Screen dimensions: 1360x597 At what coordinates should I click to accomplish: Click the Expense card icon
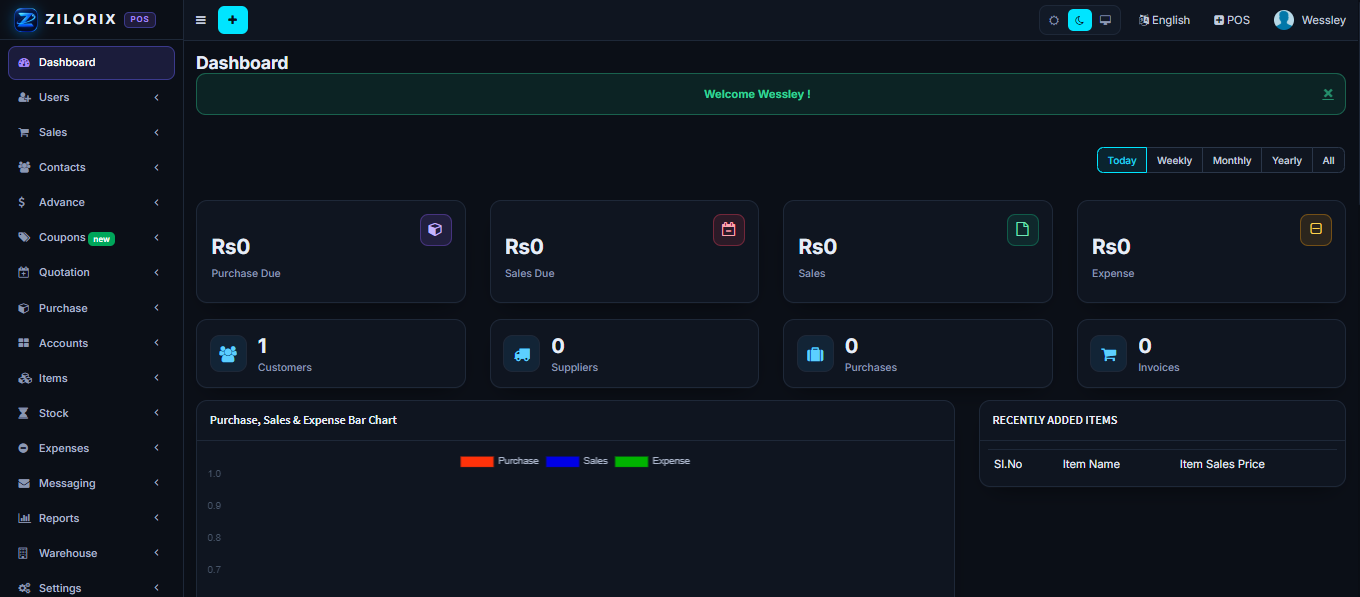pyautogui.click(x=1316, y=230)
